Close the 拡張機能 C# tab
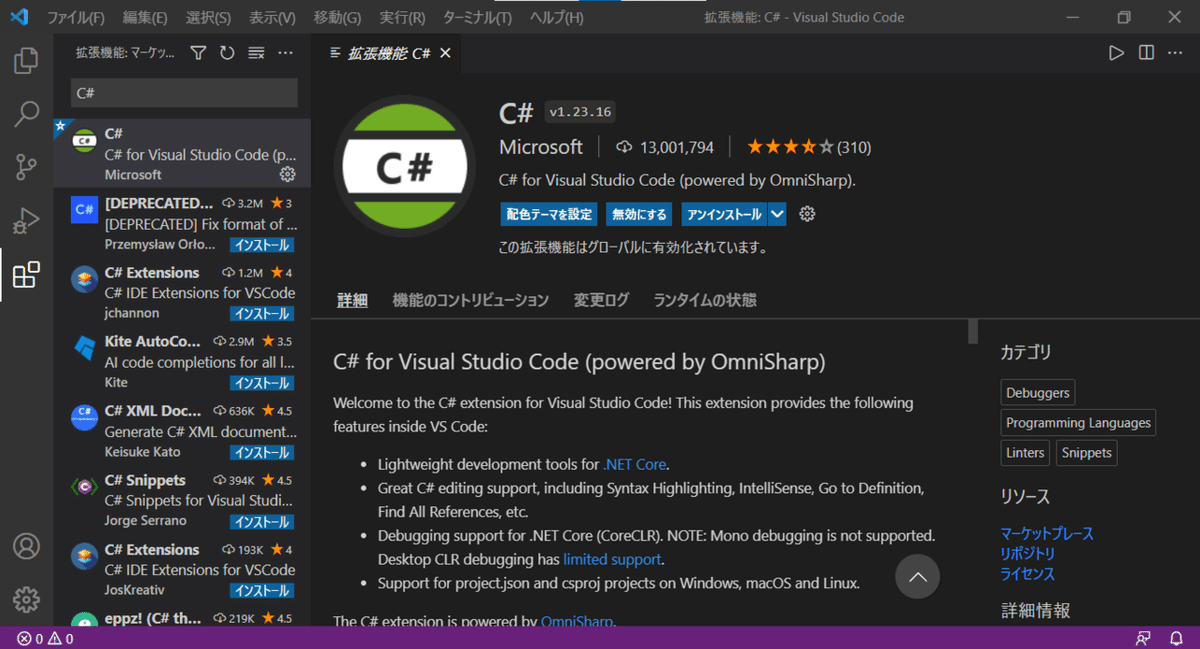The height and width of the screenshot is (649, 1200). pos(445,53)
